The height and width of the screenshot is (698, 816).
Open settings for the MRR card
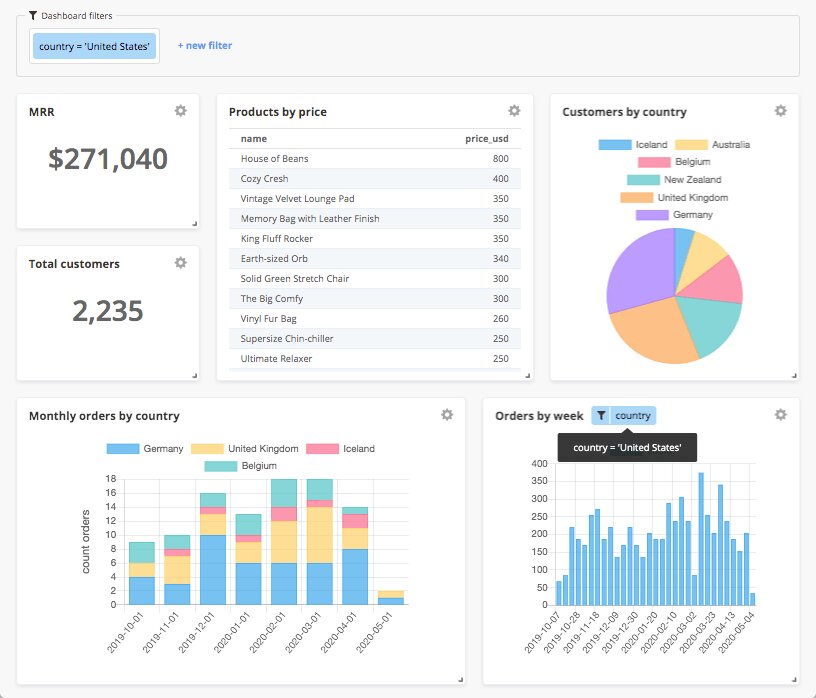pos(180,111)
